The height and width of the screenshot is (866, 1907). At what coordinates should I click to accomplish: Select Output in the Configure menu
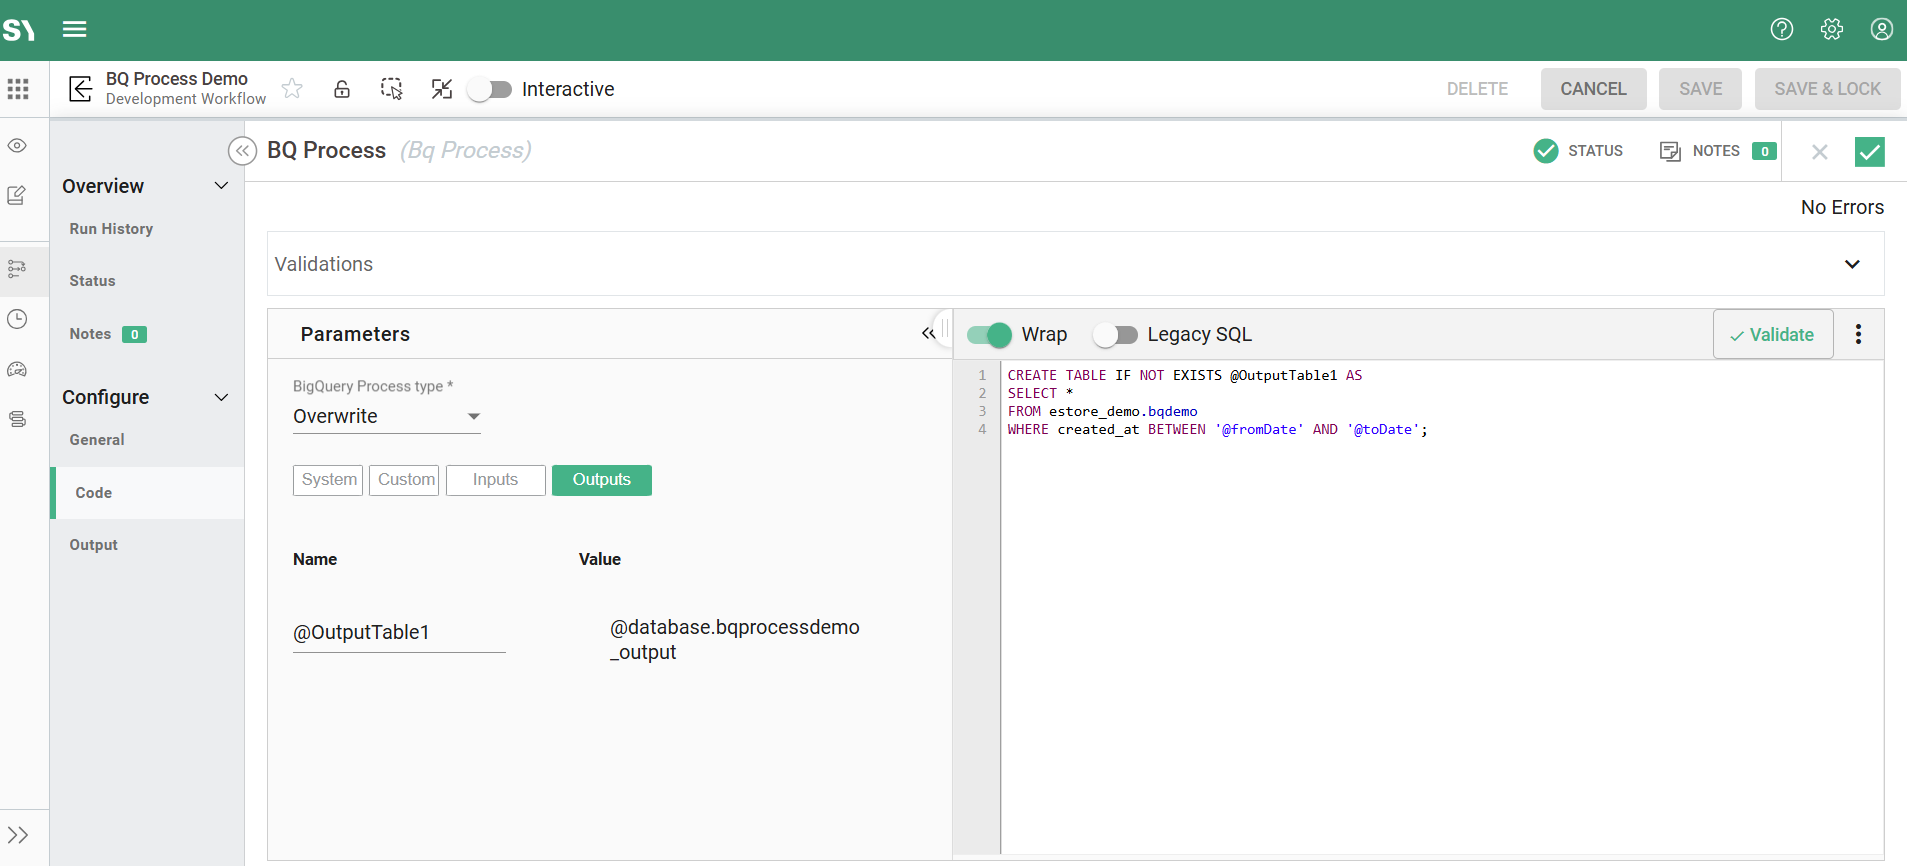[x=94, y=545]
